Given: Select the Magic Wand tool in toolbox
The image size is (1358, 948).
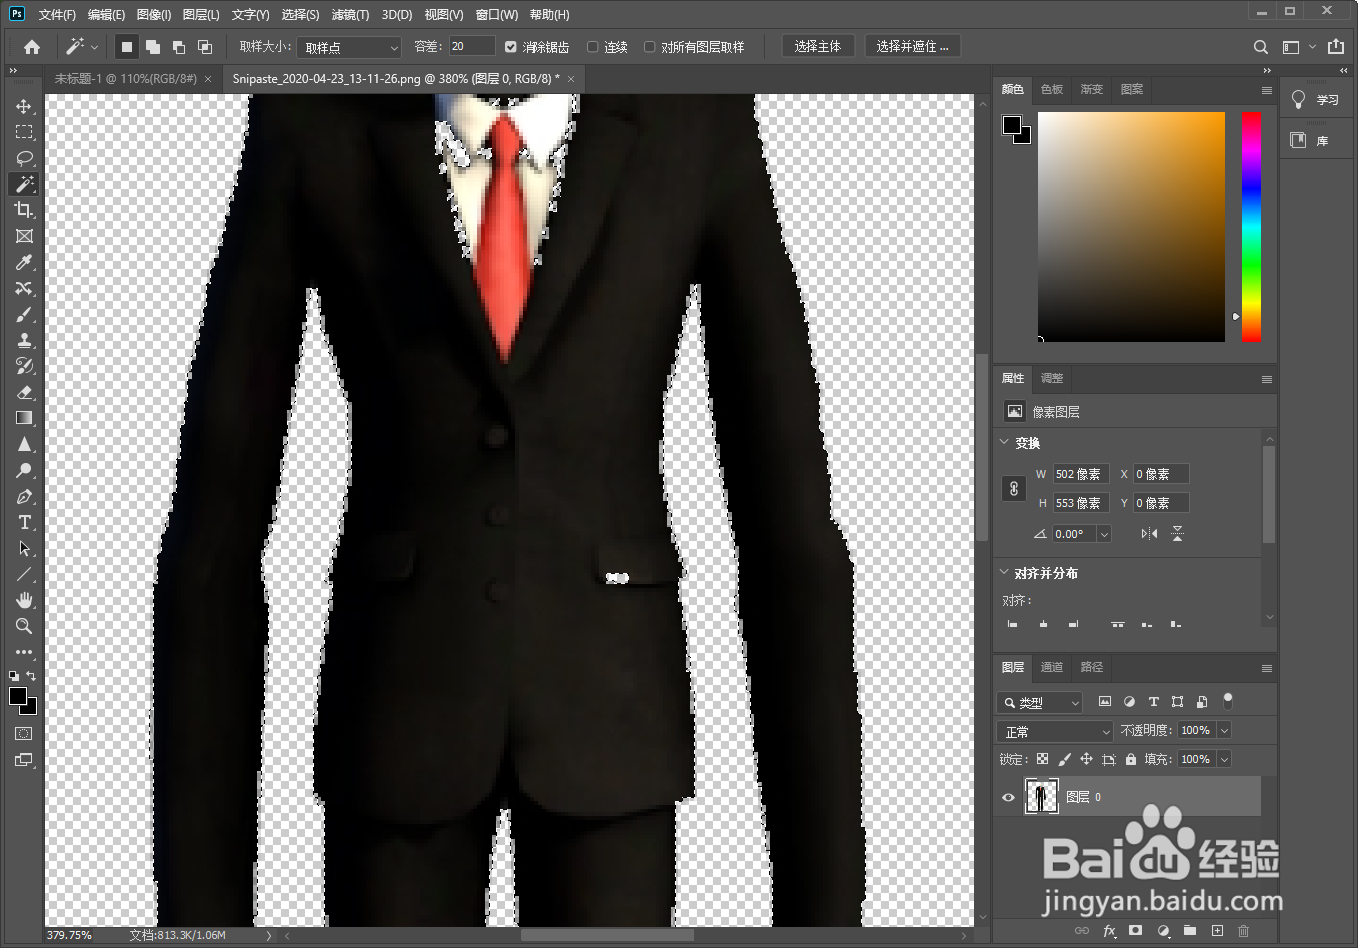Looking at the screenshot, I should [x=24, y=184].
